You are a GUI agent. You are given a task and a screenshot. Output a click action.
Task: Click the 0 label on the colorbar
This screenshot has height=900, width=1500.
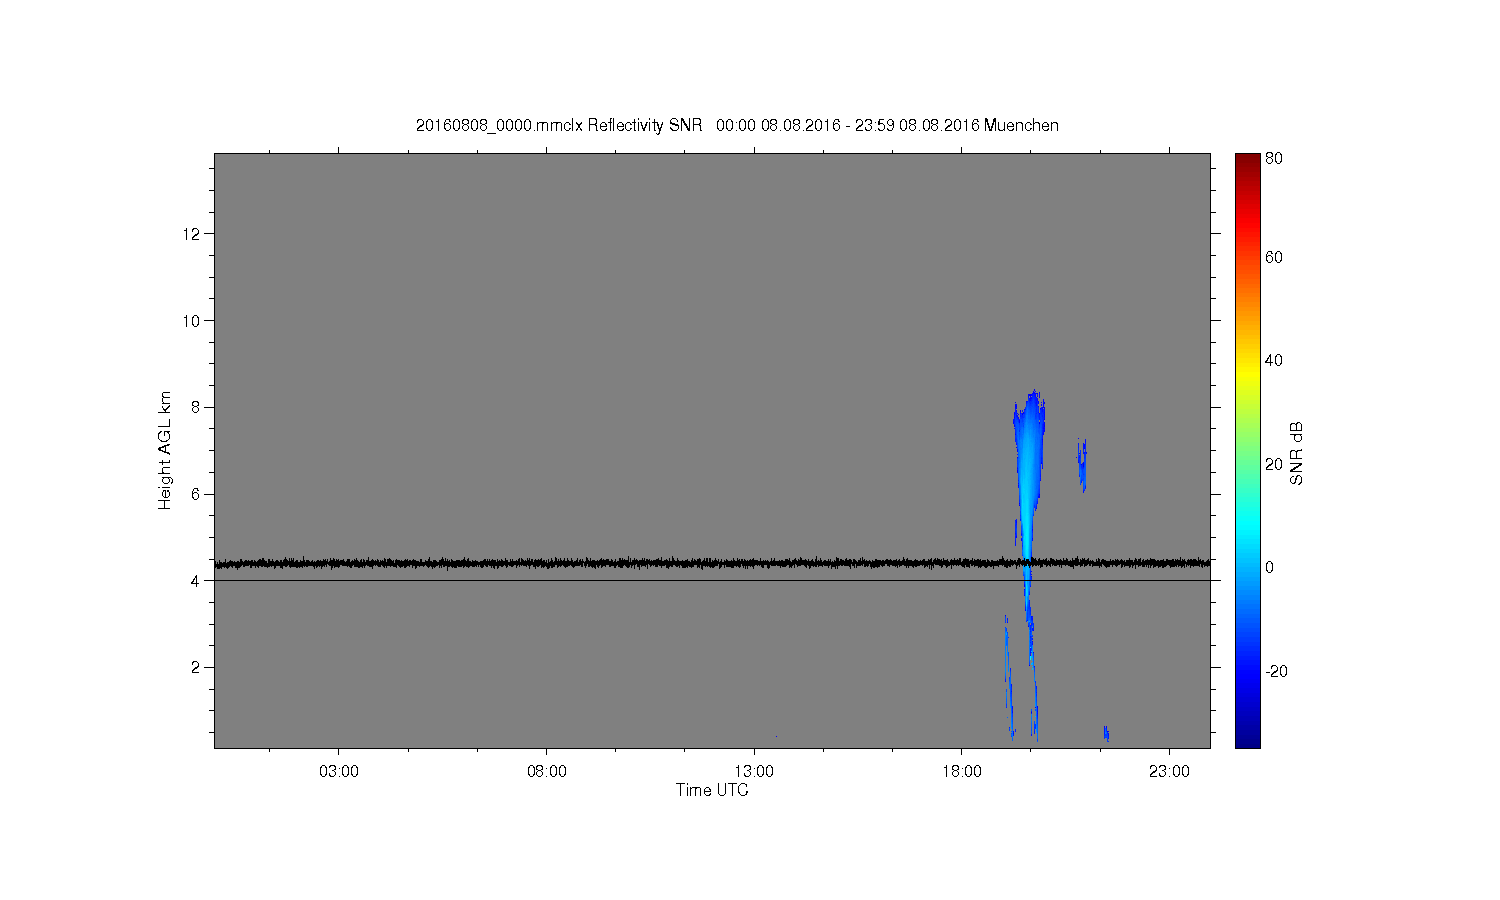click(1270, 568)
